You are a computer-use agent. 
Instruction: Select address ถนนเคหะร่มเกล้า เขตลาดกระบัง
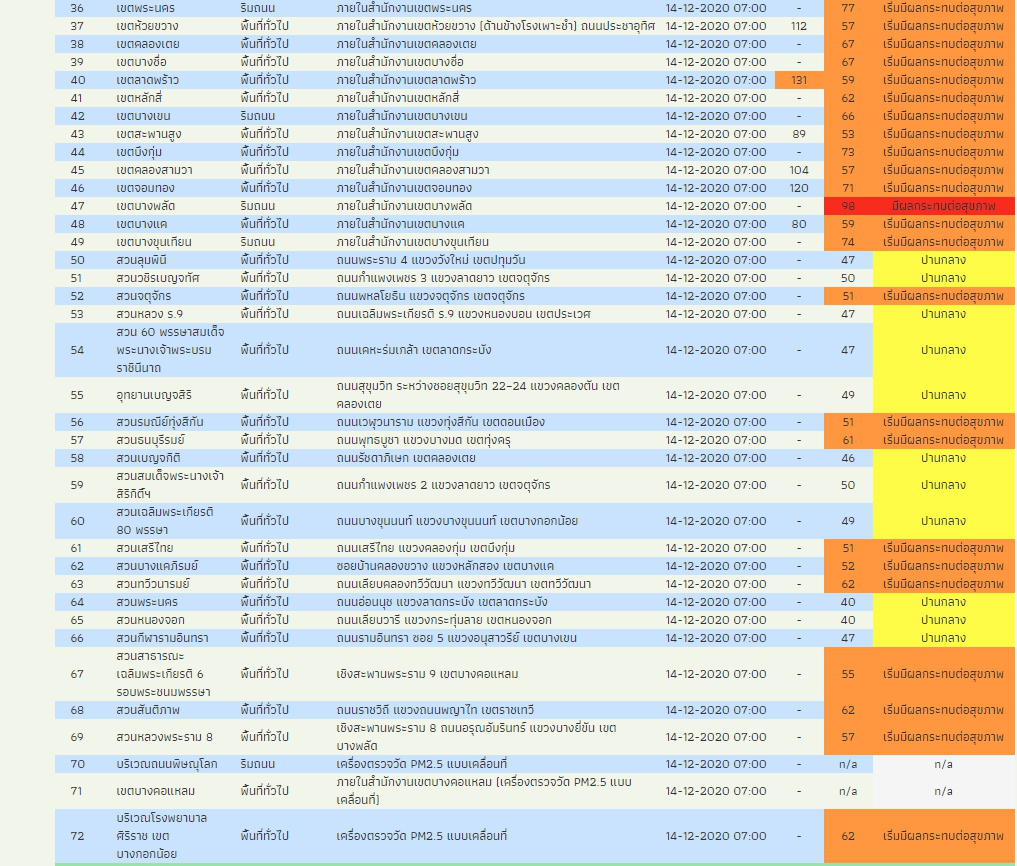[414, 350]
